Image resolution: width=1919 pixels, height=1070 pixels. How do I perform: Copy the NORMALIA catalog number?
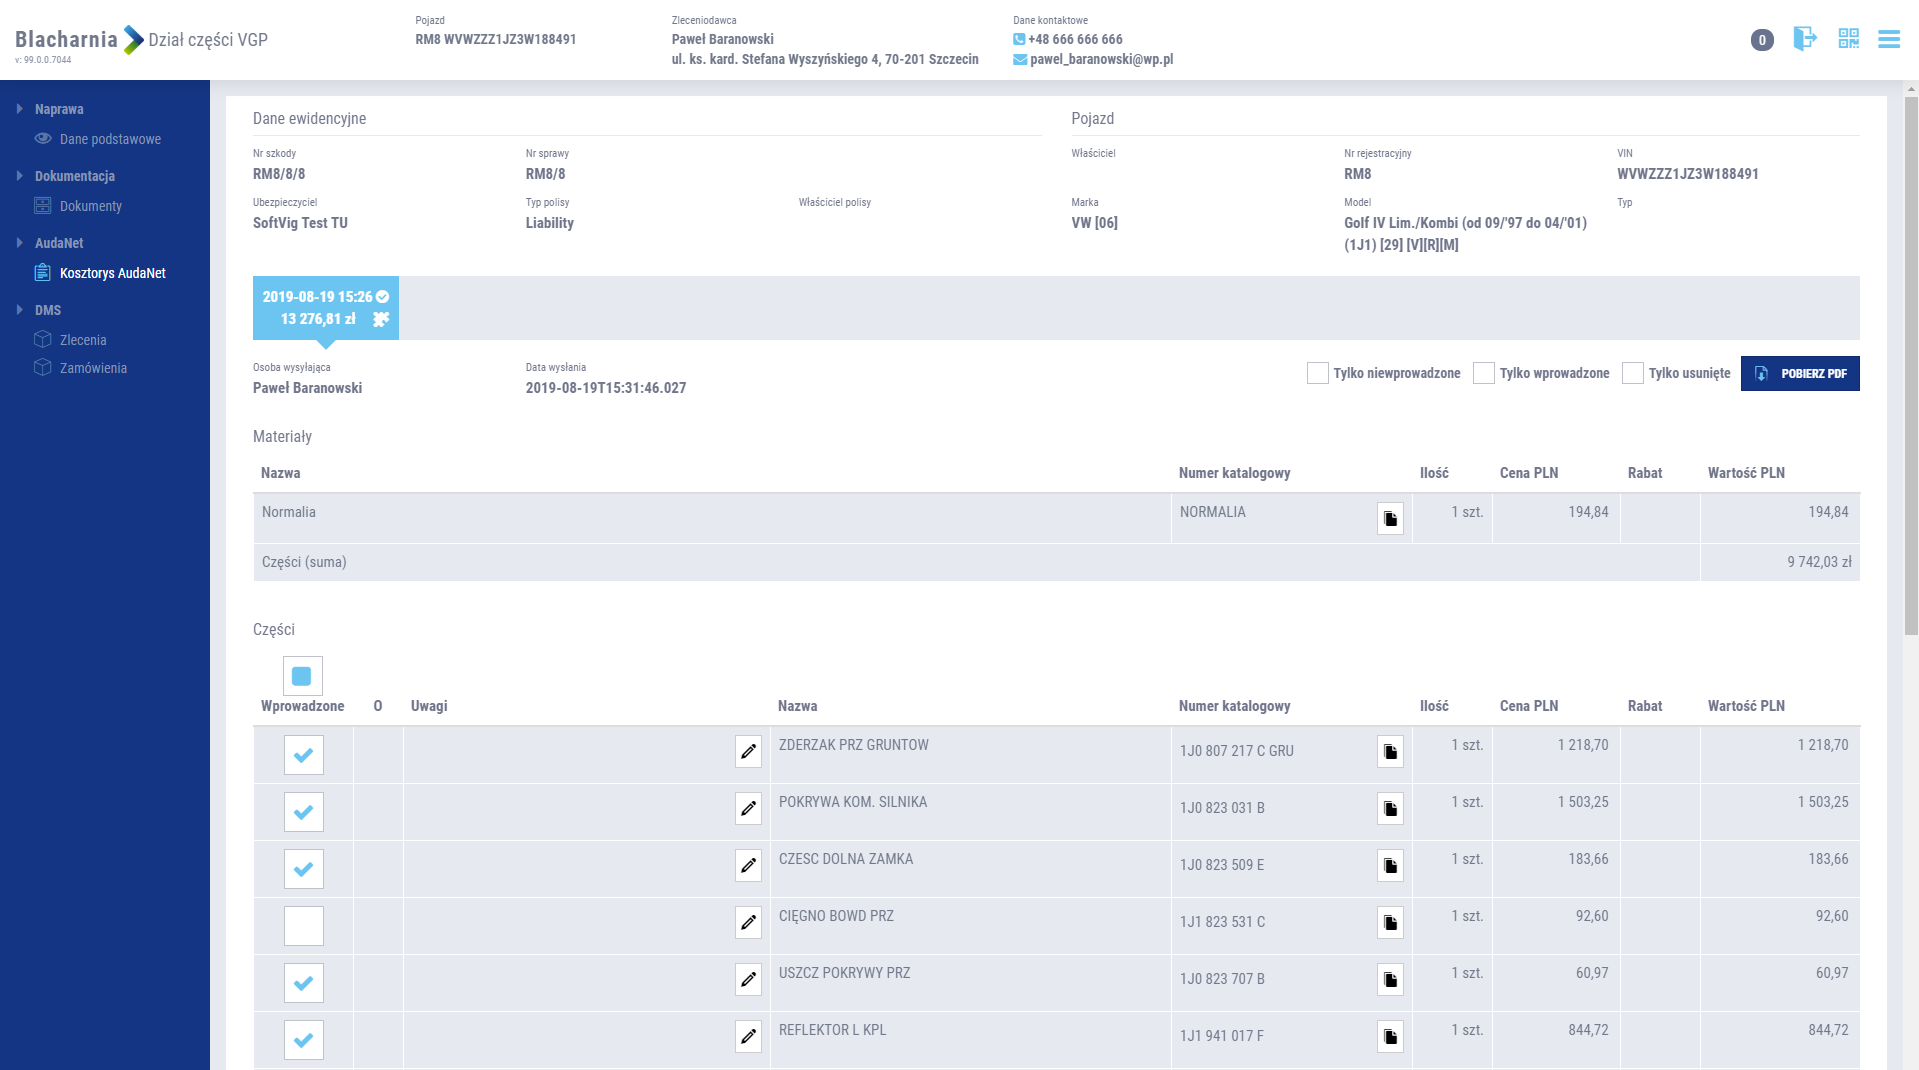1390,519
